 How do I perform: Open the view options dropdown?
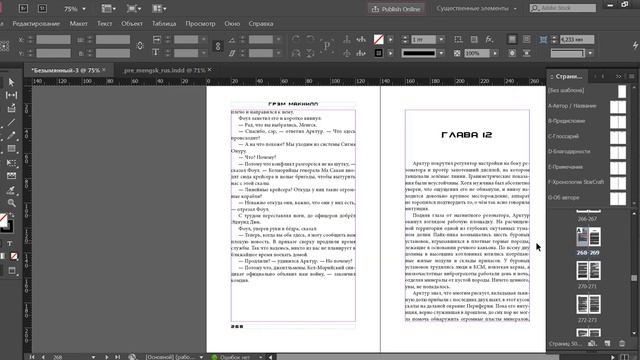[x=108, y=9]
